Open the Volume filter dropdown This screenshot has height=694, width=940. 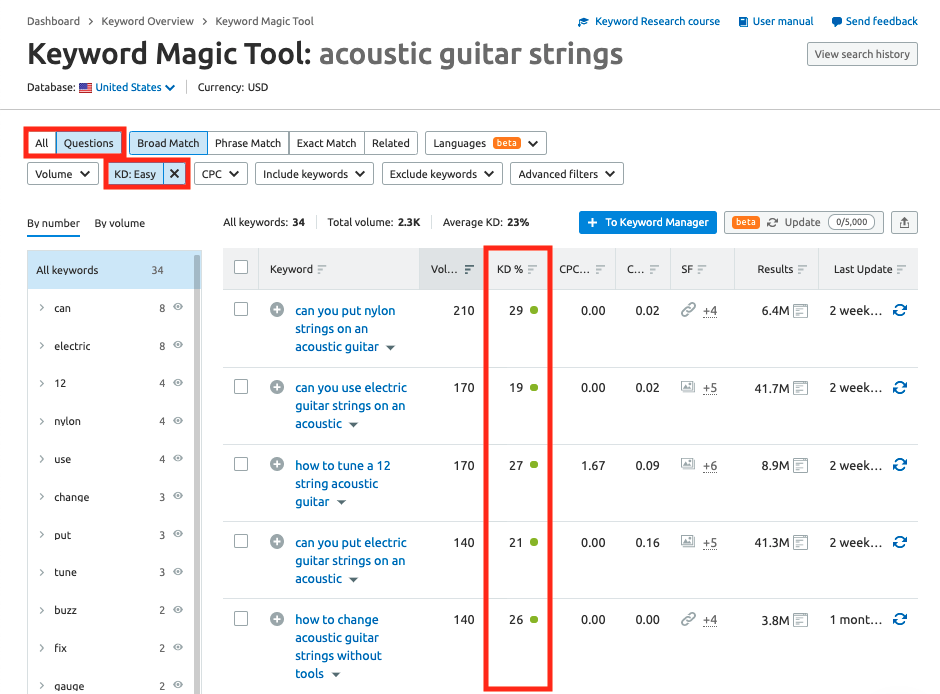62,174
